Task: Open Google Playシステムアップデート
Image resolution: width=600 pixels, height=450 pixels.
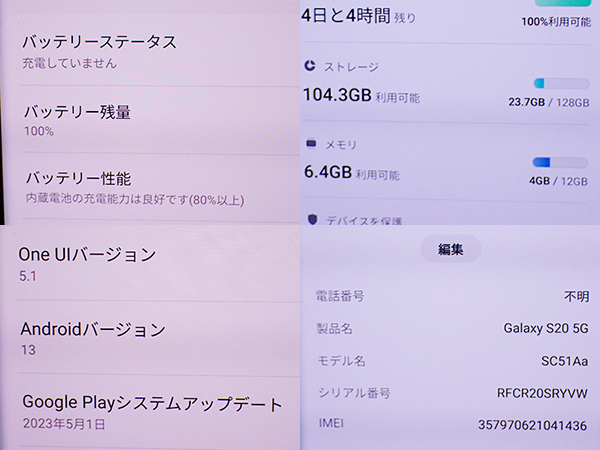Action: coord(150,412)
